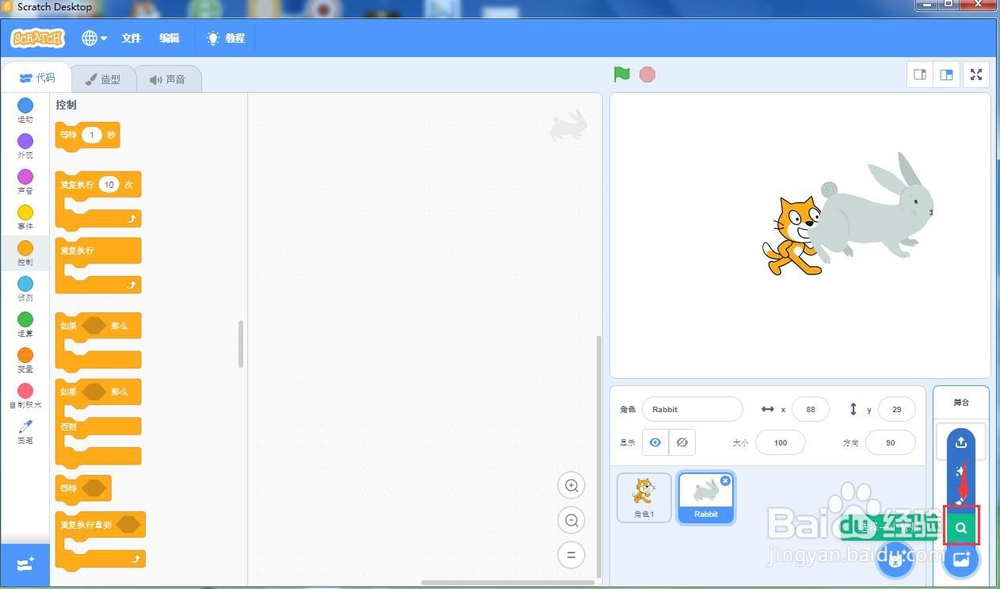The width and height of the screenshot is (1000, 589).
Task: Click the block palette scrollbar
Action: click(x=240, y=344)
